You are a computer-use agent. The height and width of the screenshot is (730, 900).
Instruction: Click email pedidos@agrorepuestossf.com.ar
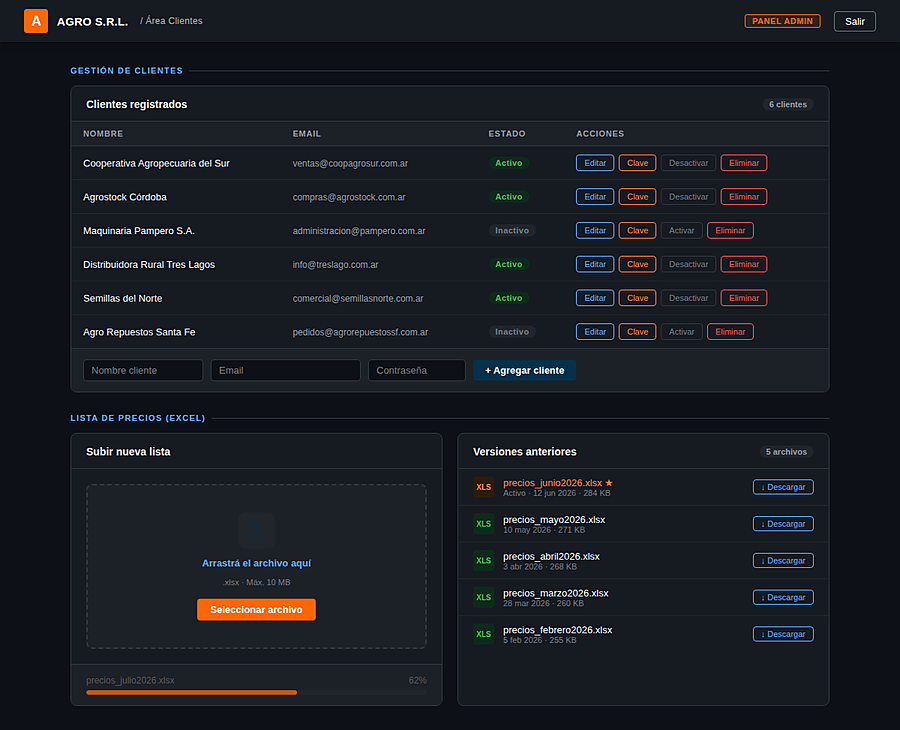(x=360, y=332)
